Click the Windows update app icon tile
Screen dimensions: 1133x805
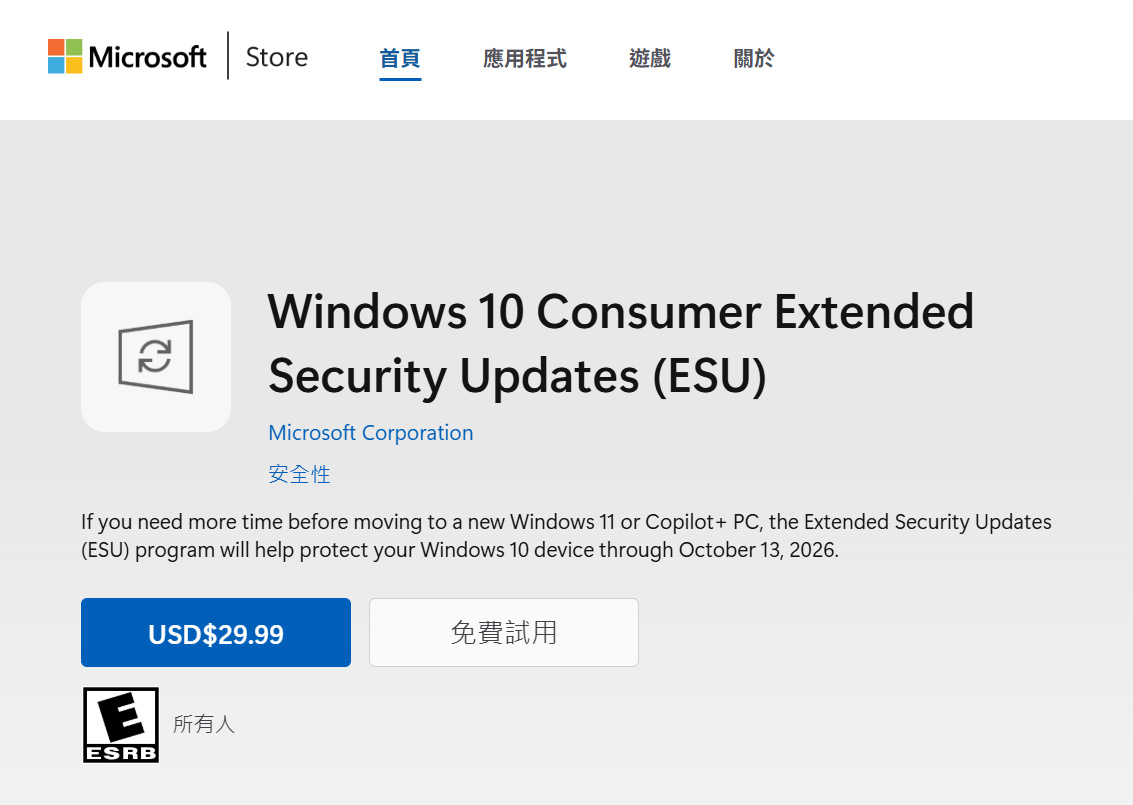click(156, 357)
